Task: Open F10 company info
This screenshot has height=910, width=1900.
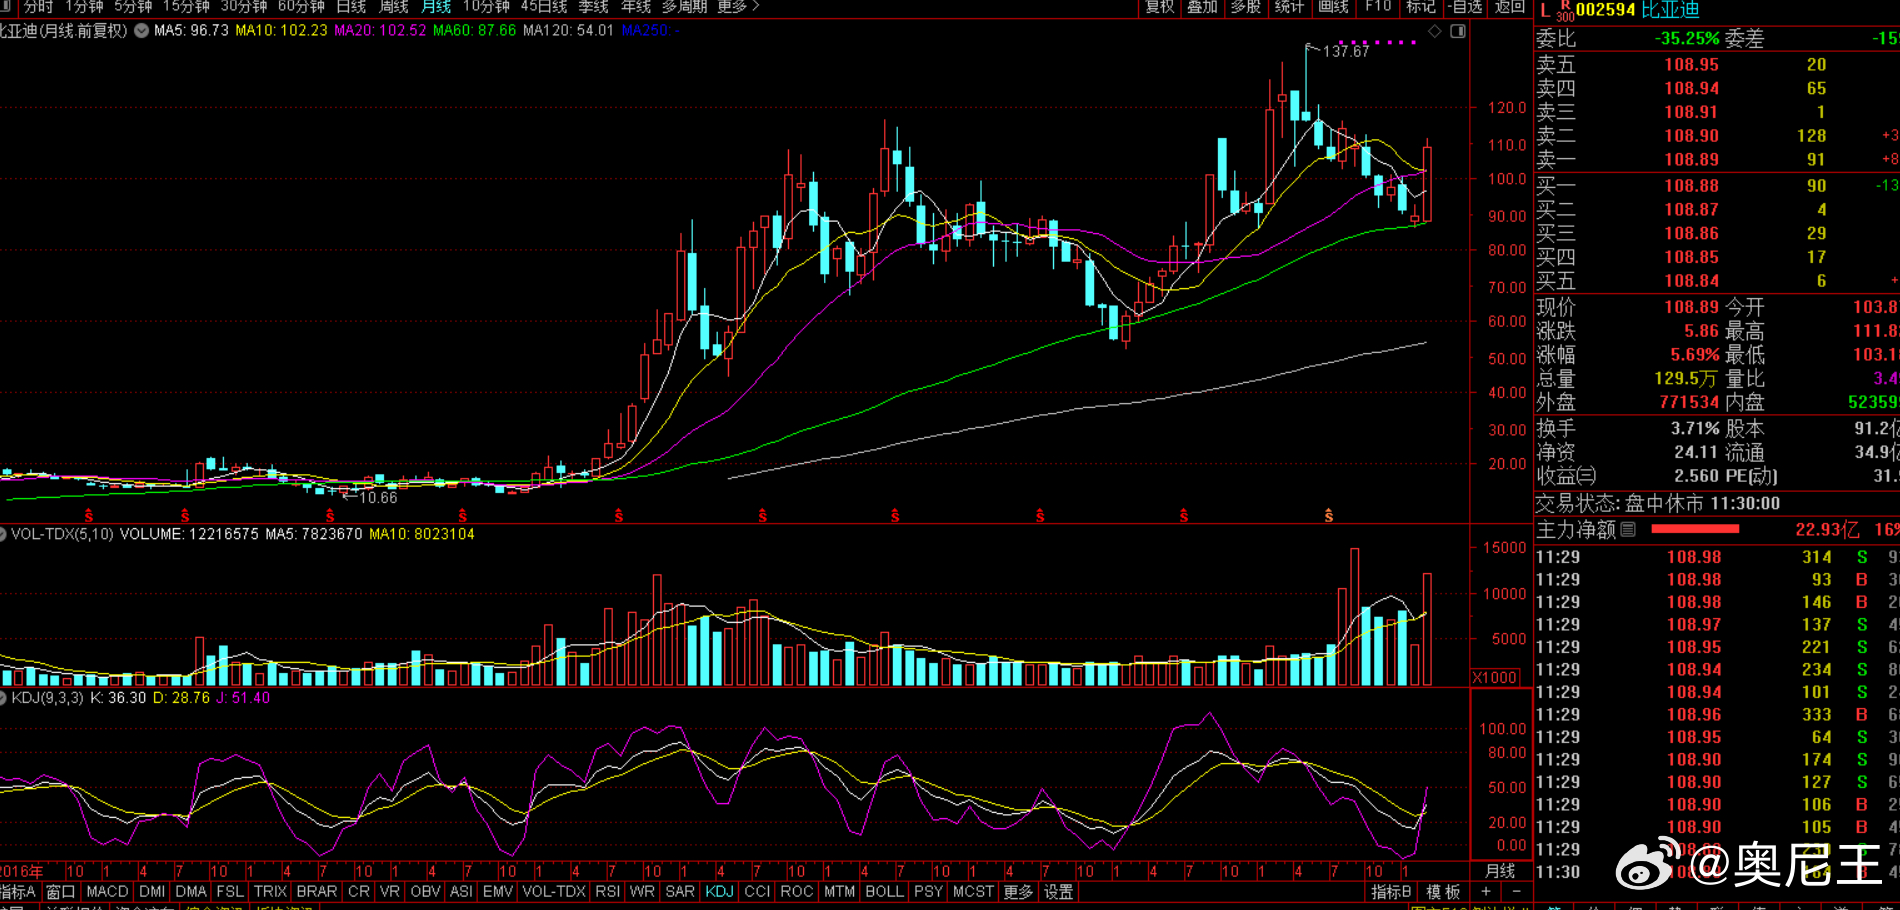Action: coord(1378,7)
